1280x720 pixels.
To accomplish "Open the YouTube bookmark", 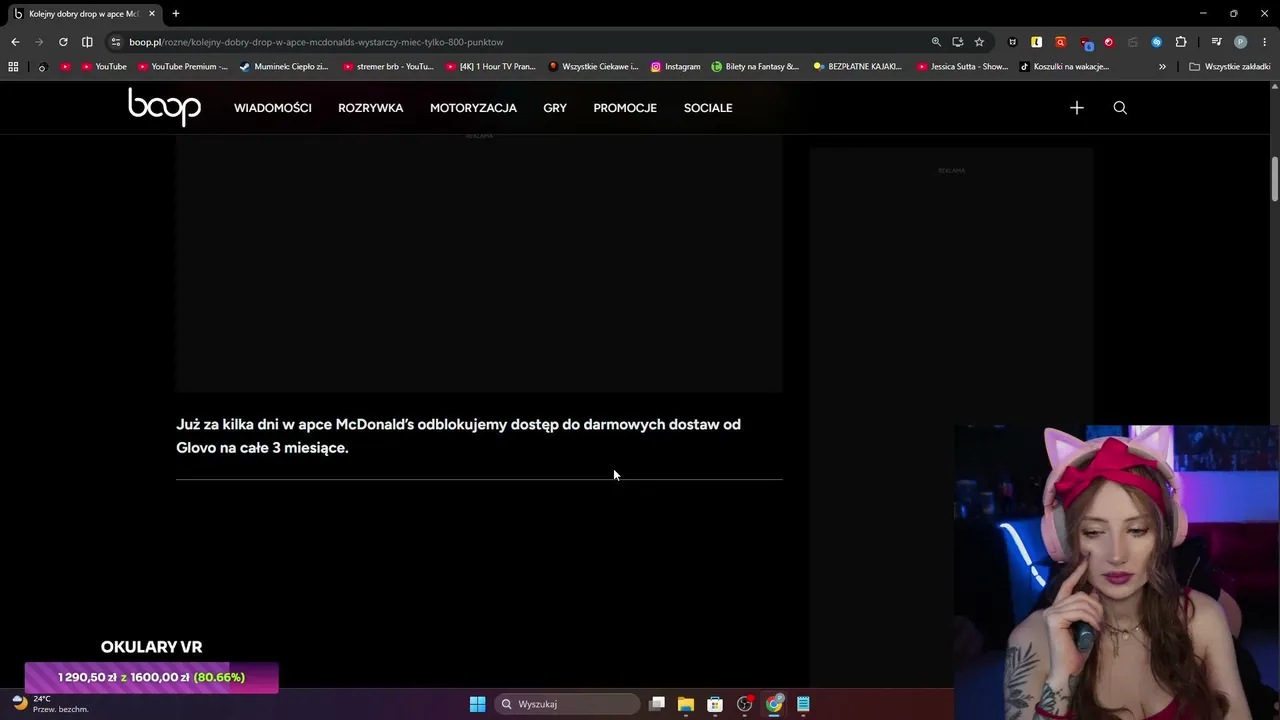I will click(104, 67).
